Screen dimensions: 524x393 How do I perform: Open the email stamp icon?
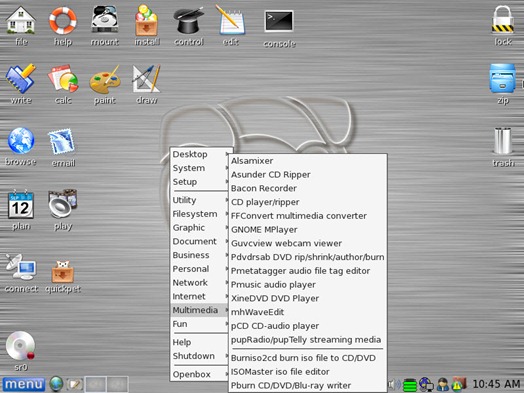pyautogui.click(x=62, y=142)
